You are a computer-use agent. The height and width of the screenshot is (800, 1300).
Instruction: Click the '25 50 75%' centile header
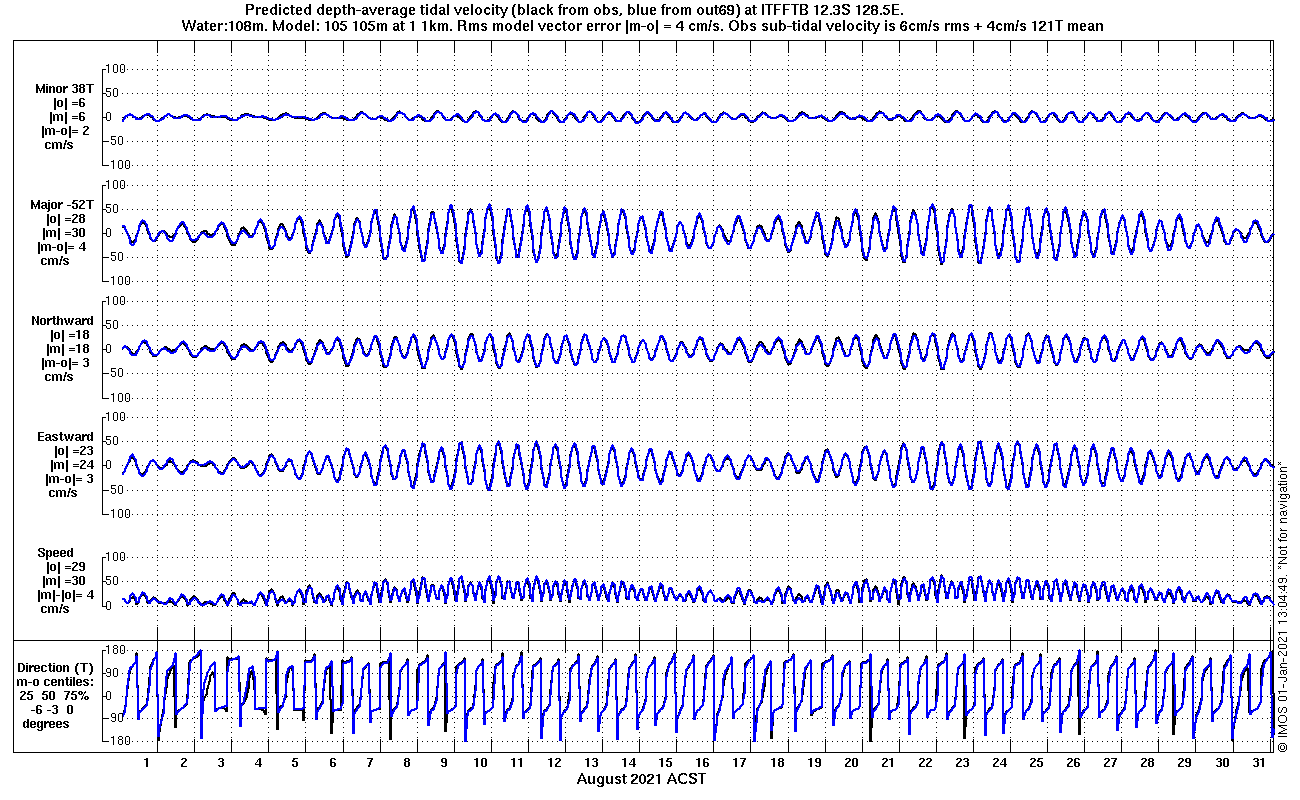[54, 695]
